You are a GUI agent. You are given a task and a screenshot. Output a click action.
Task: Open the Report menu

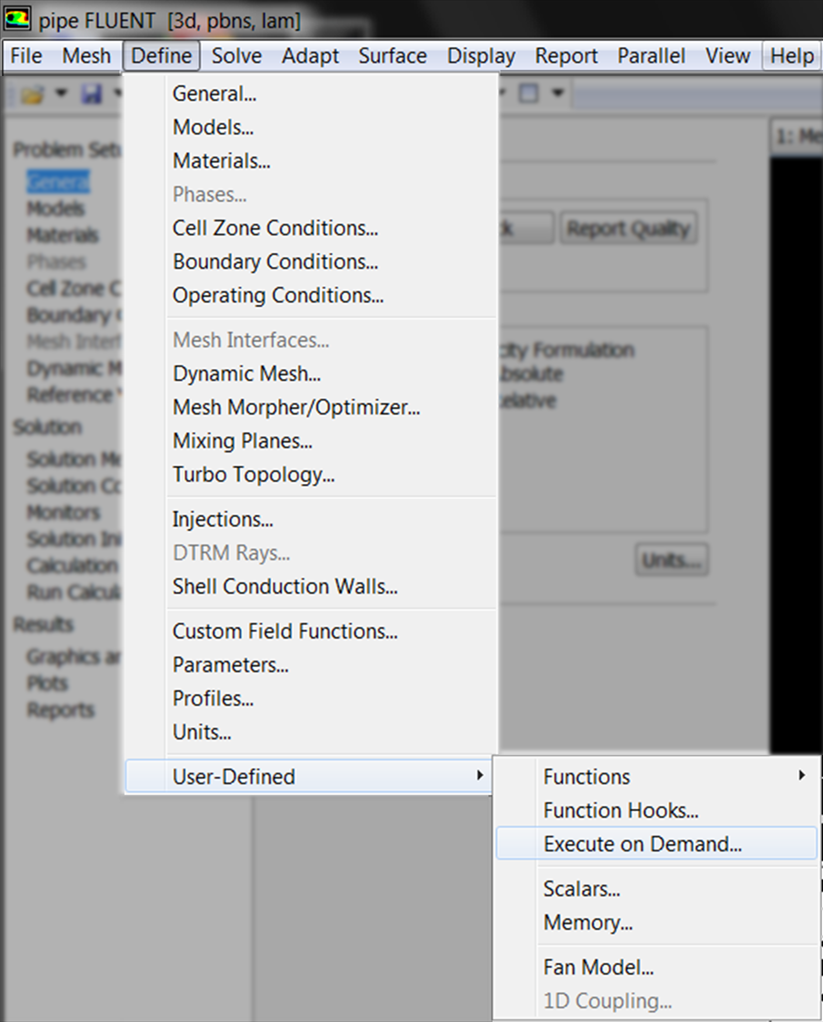566,56
